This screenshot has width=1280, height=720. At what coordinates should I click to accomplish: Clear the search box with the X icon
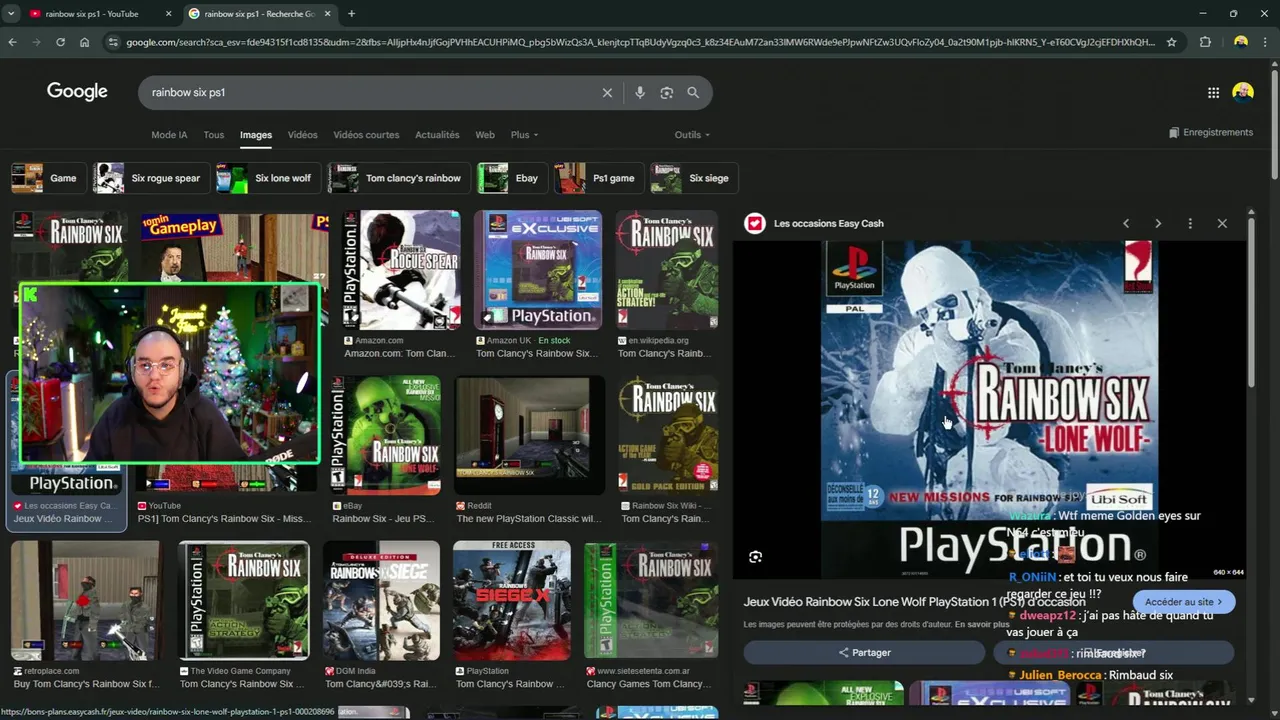(x=607, y=92)
